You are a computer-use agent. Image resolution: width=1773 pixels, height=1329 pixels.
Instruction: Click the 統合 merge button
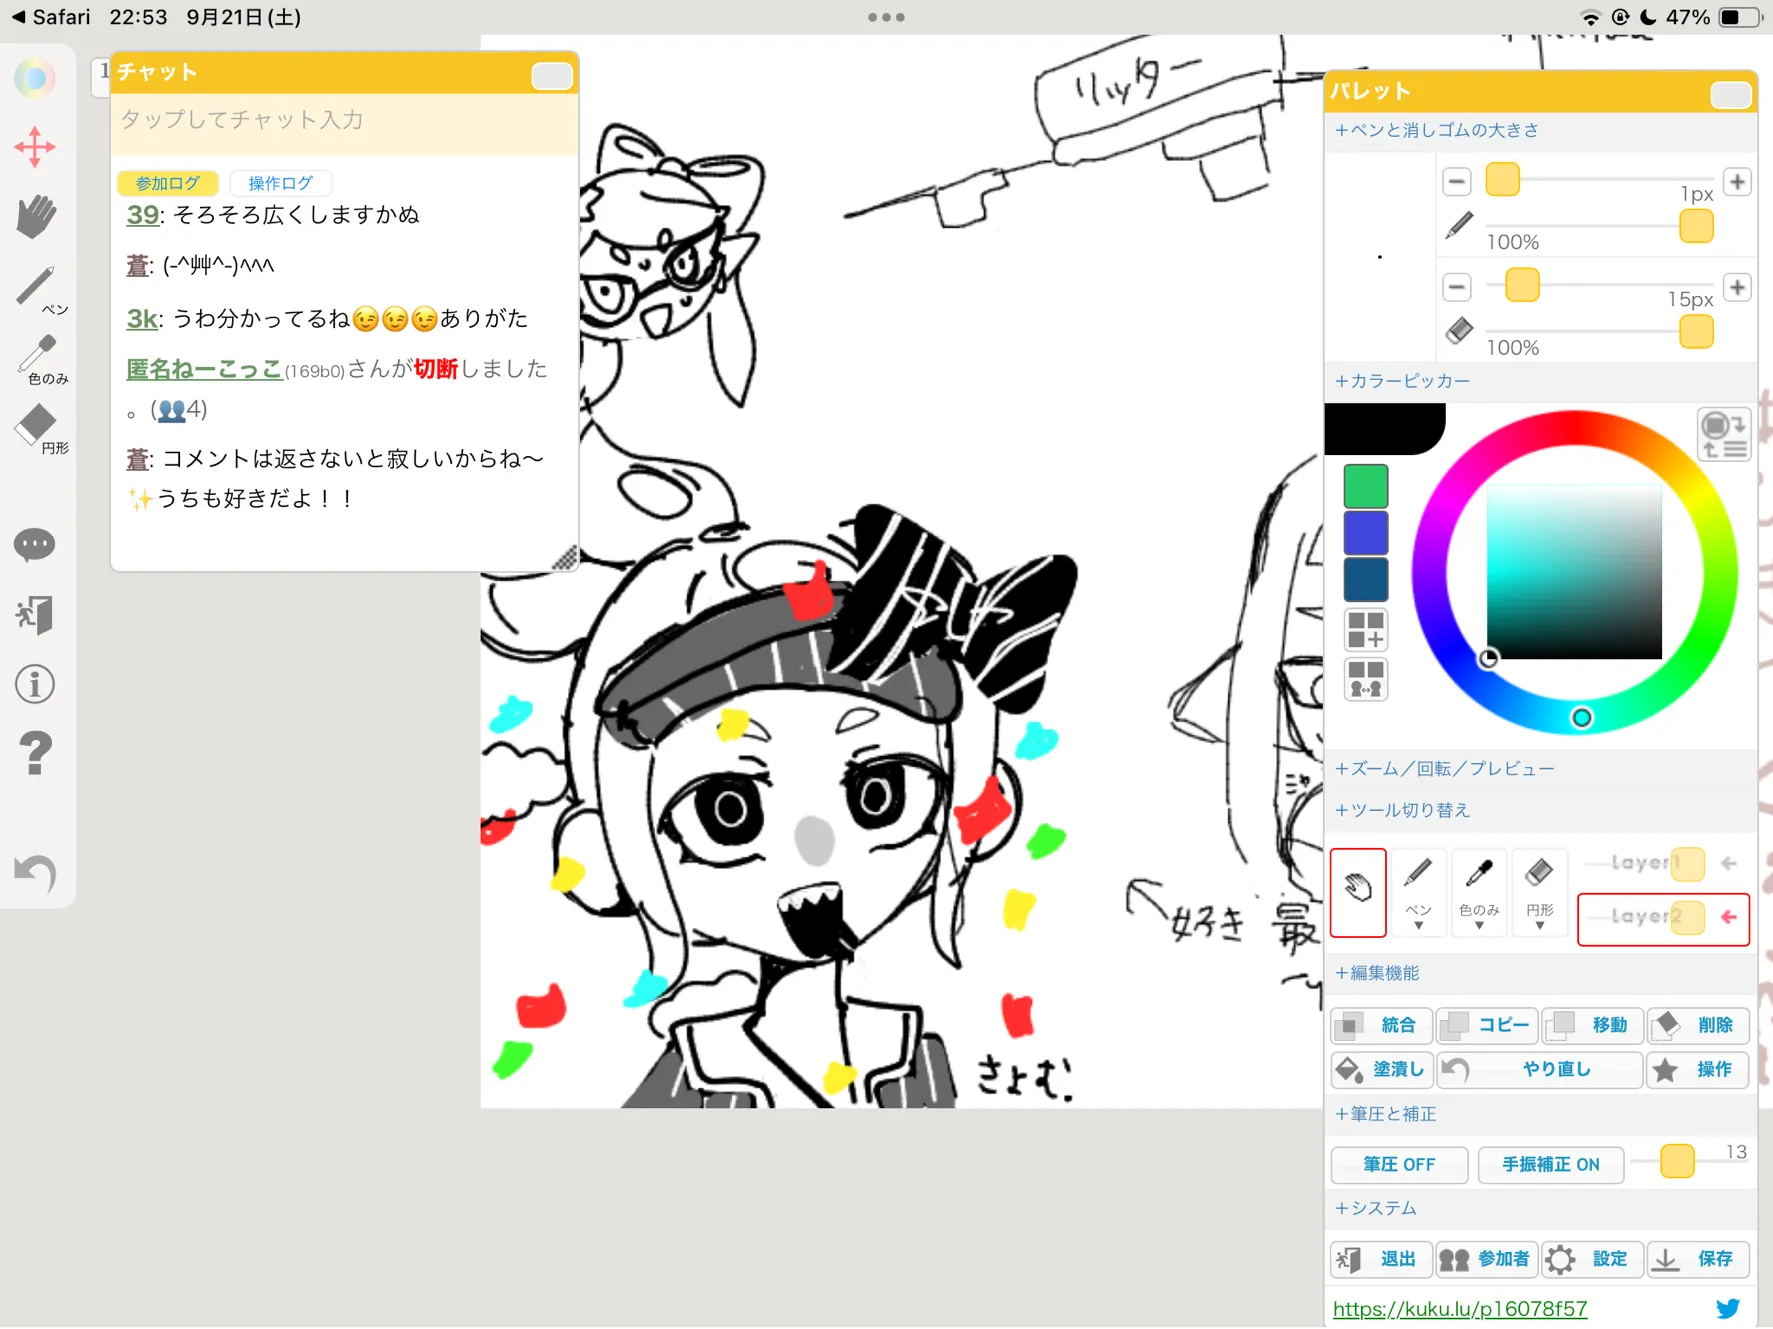point(1381,1025)
